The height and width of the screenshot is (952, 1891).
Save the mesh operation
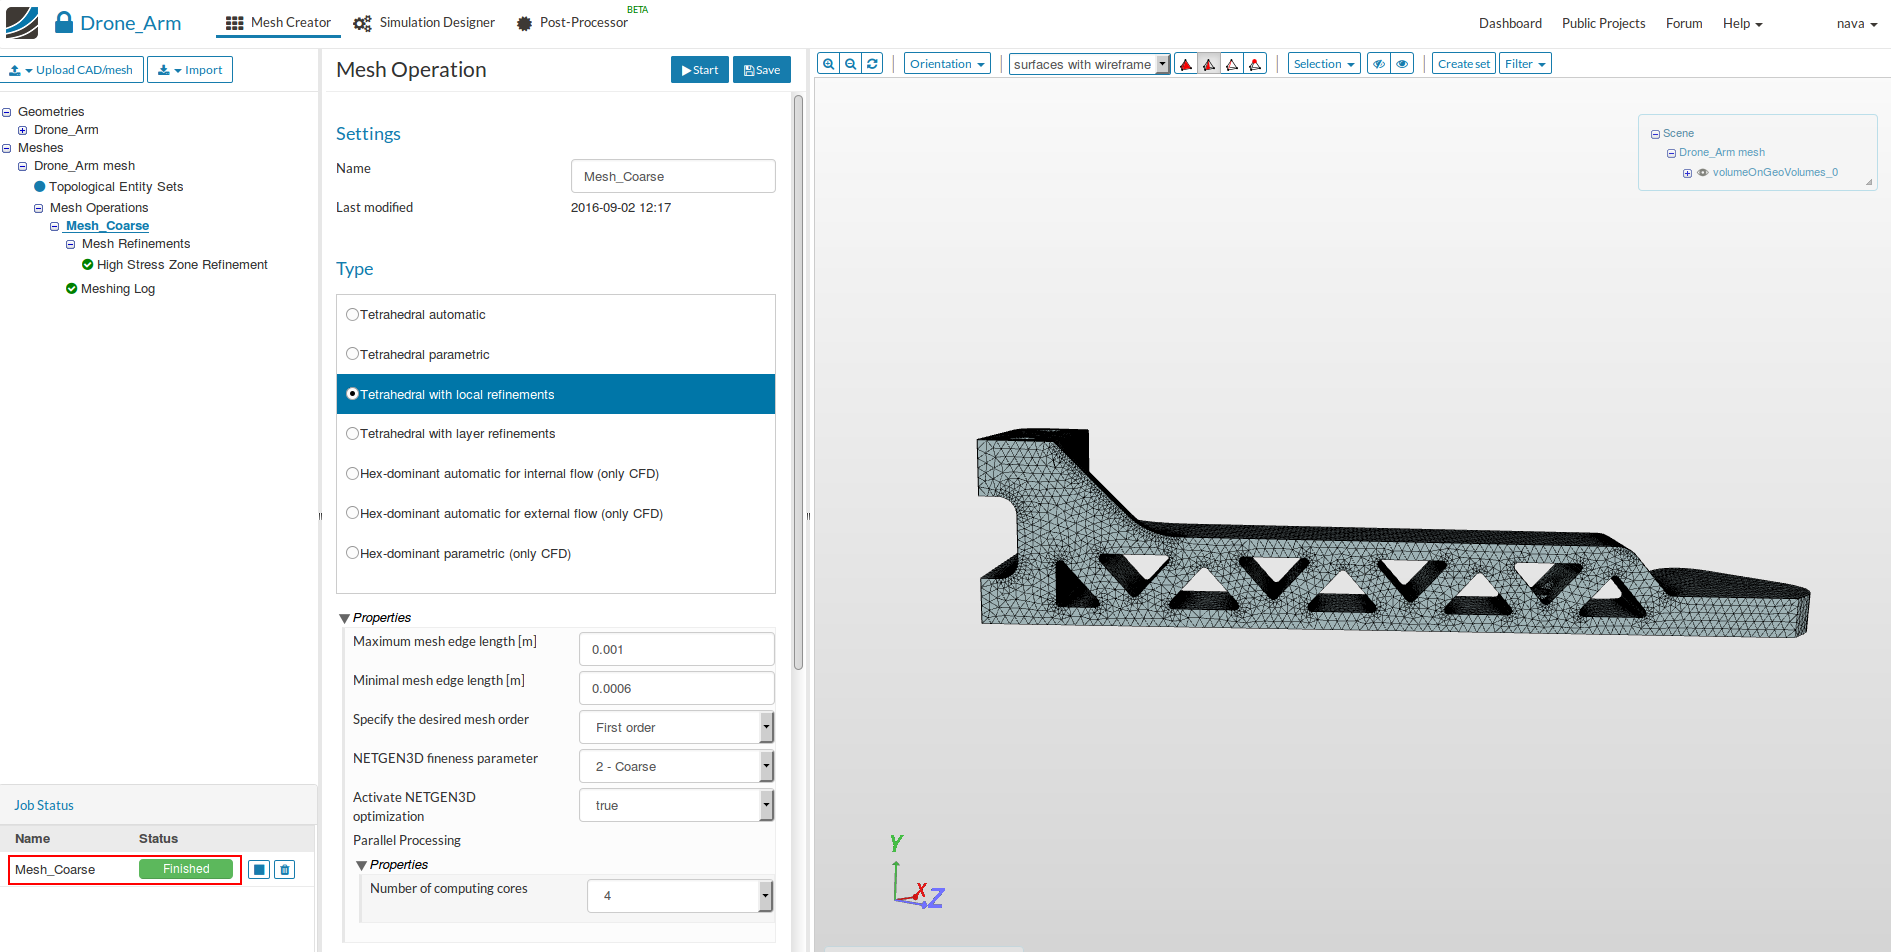pos(762,70)
